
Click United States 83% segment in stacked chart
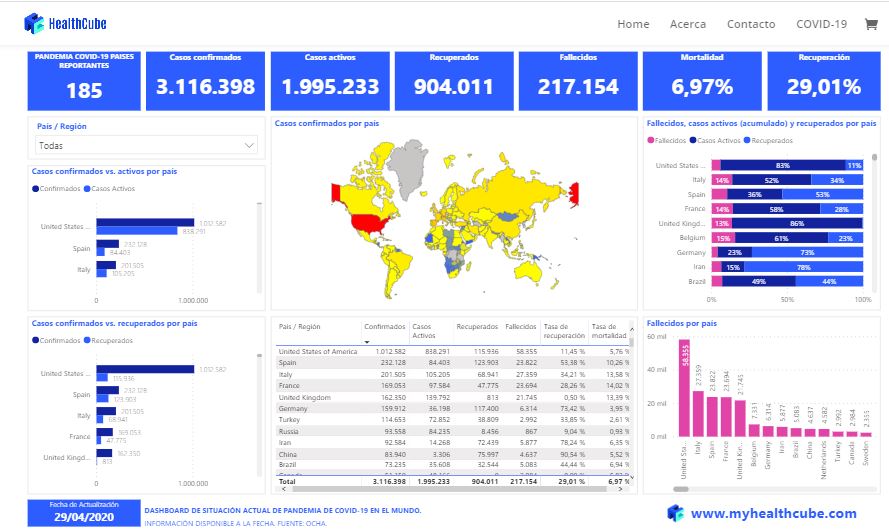click(x=782, y=165)
